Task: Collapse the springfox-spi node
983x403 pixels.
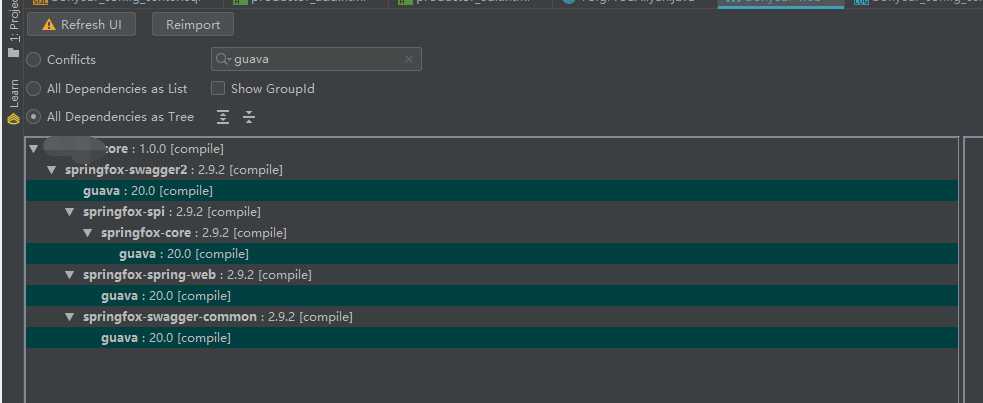Action: point(70,212)
